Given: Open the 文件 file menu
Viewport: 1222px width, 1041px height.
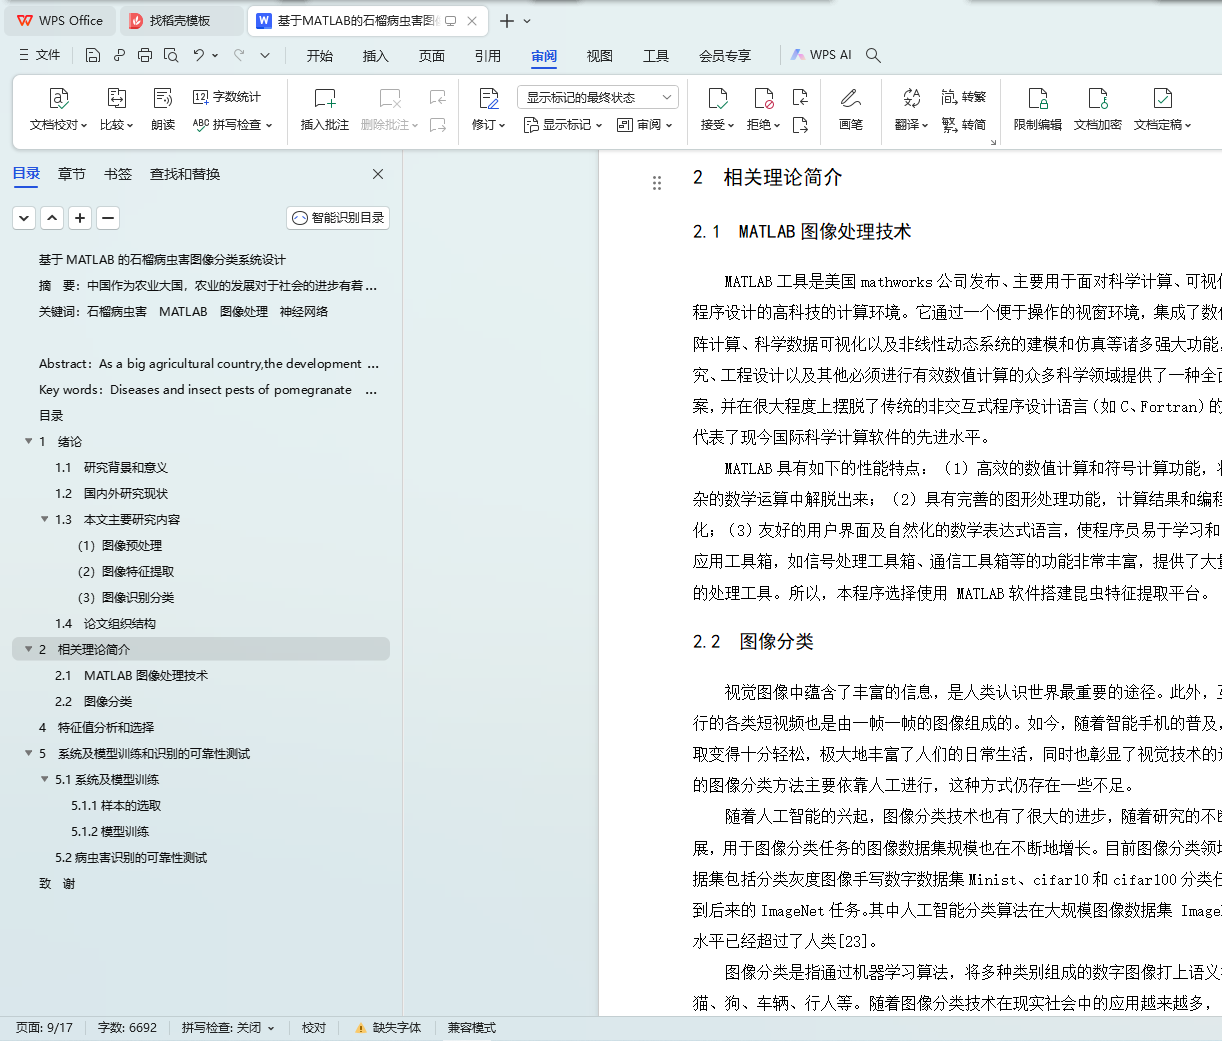Looking at the screenshot, I should 40,55.
